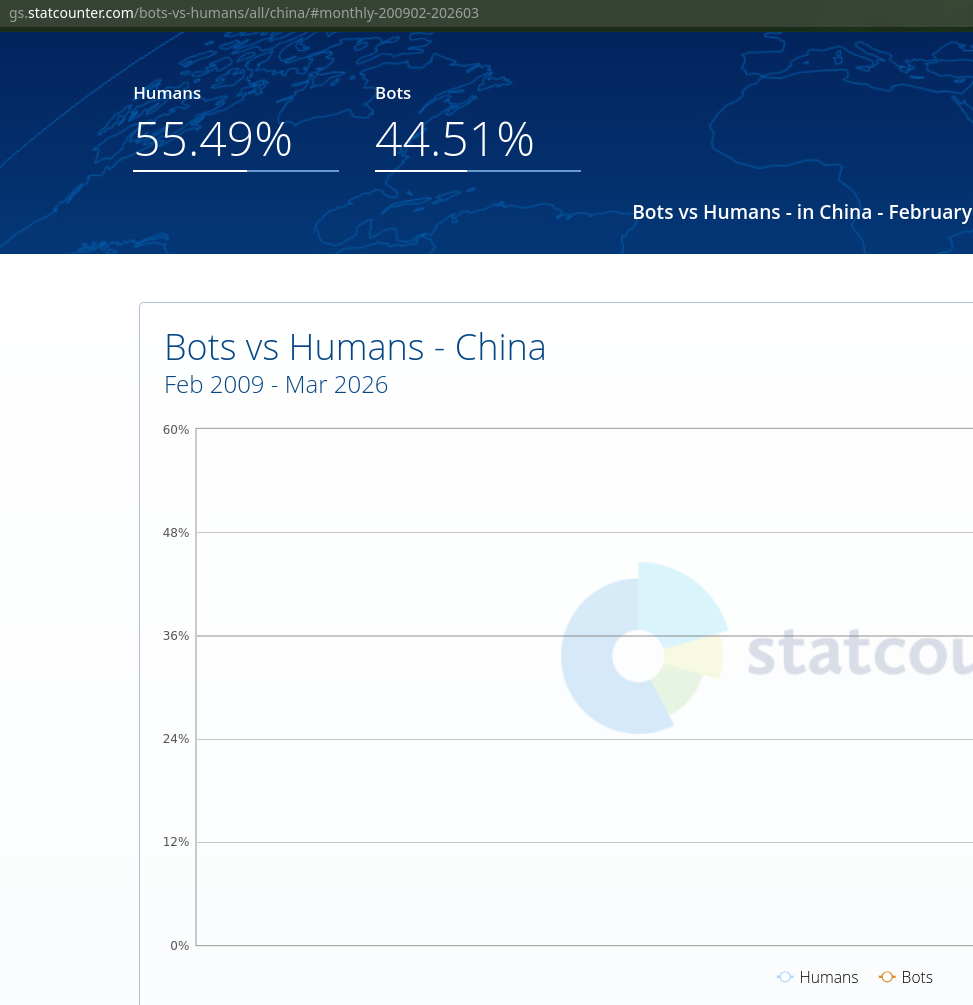The image size is (973, 1005).
Task: Click the chart title 'Bots vs Humans - China'
Action: click(355, 347)
